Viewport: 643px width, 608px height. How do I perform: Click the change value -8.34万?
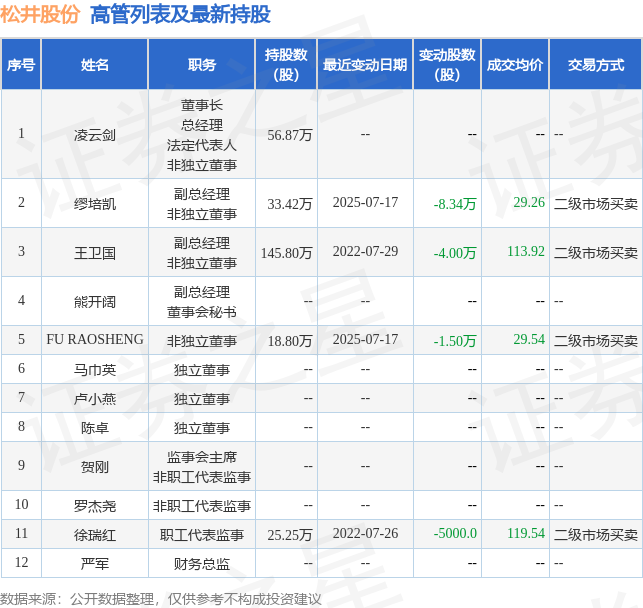pos(455,204)
